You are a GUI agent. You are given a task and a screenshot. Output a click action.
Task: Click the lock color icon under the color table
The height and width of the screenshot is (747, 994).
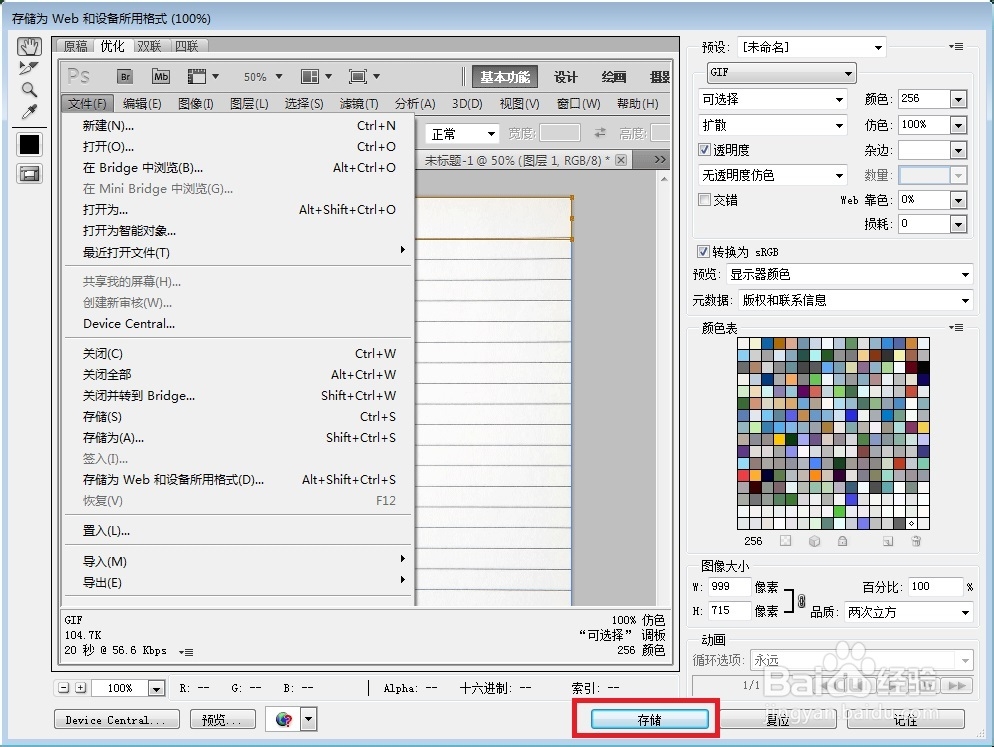tap(842, 541)
